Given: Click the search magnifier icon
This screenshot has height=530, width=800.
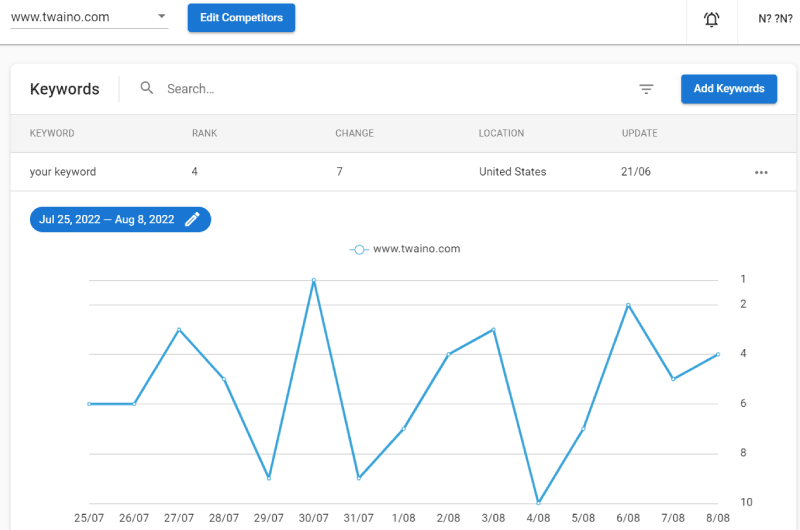Looking at the screenshot, I should click(146, 88).
